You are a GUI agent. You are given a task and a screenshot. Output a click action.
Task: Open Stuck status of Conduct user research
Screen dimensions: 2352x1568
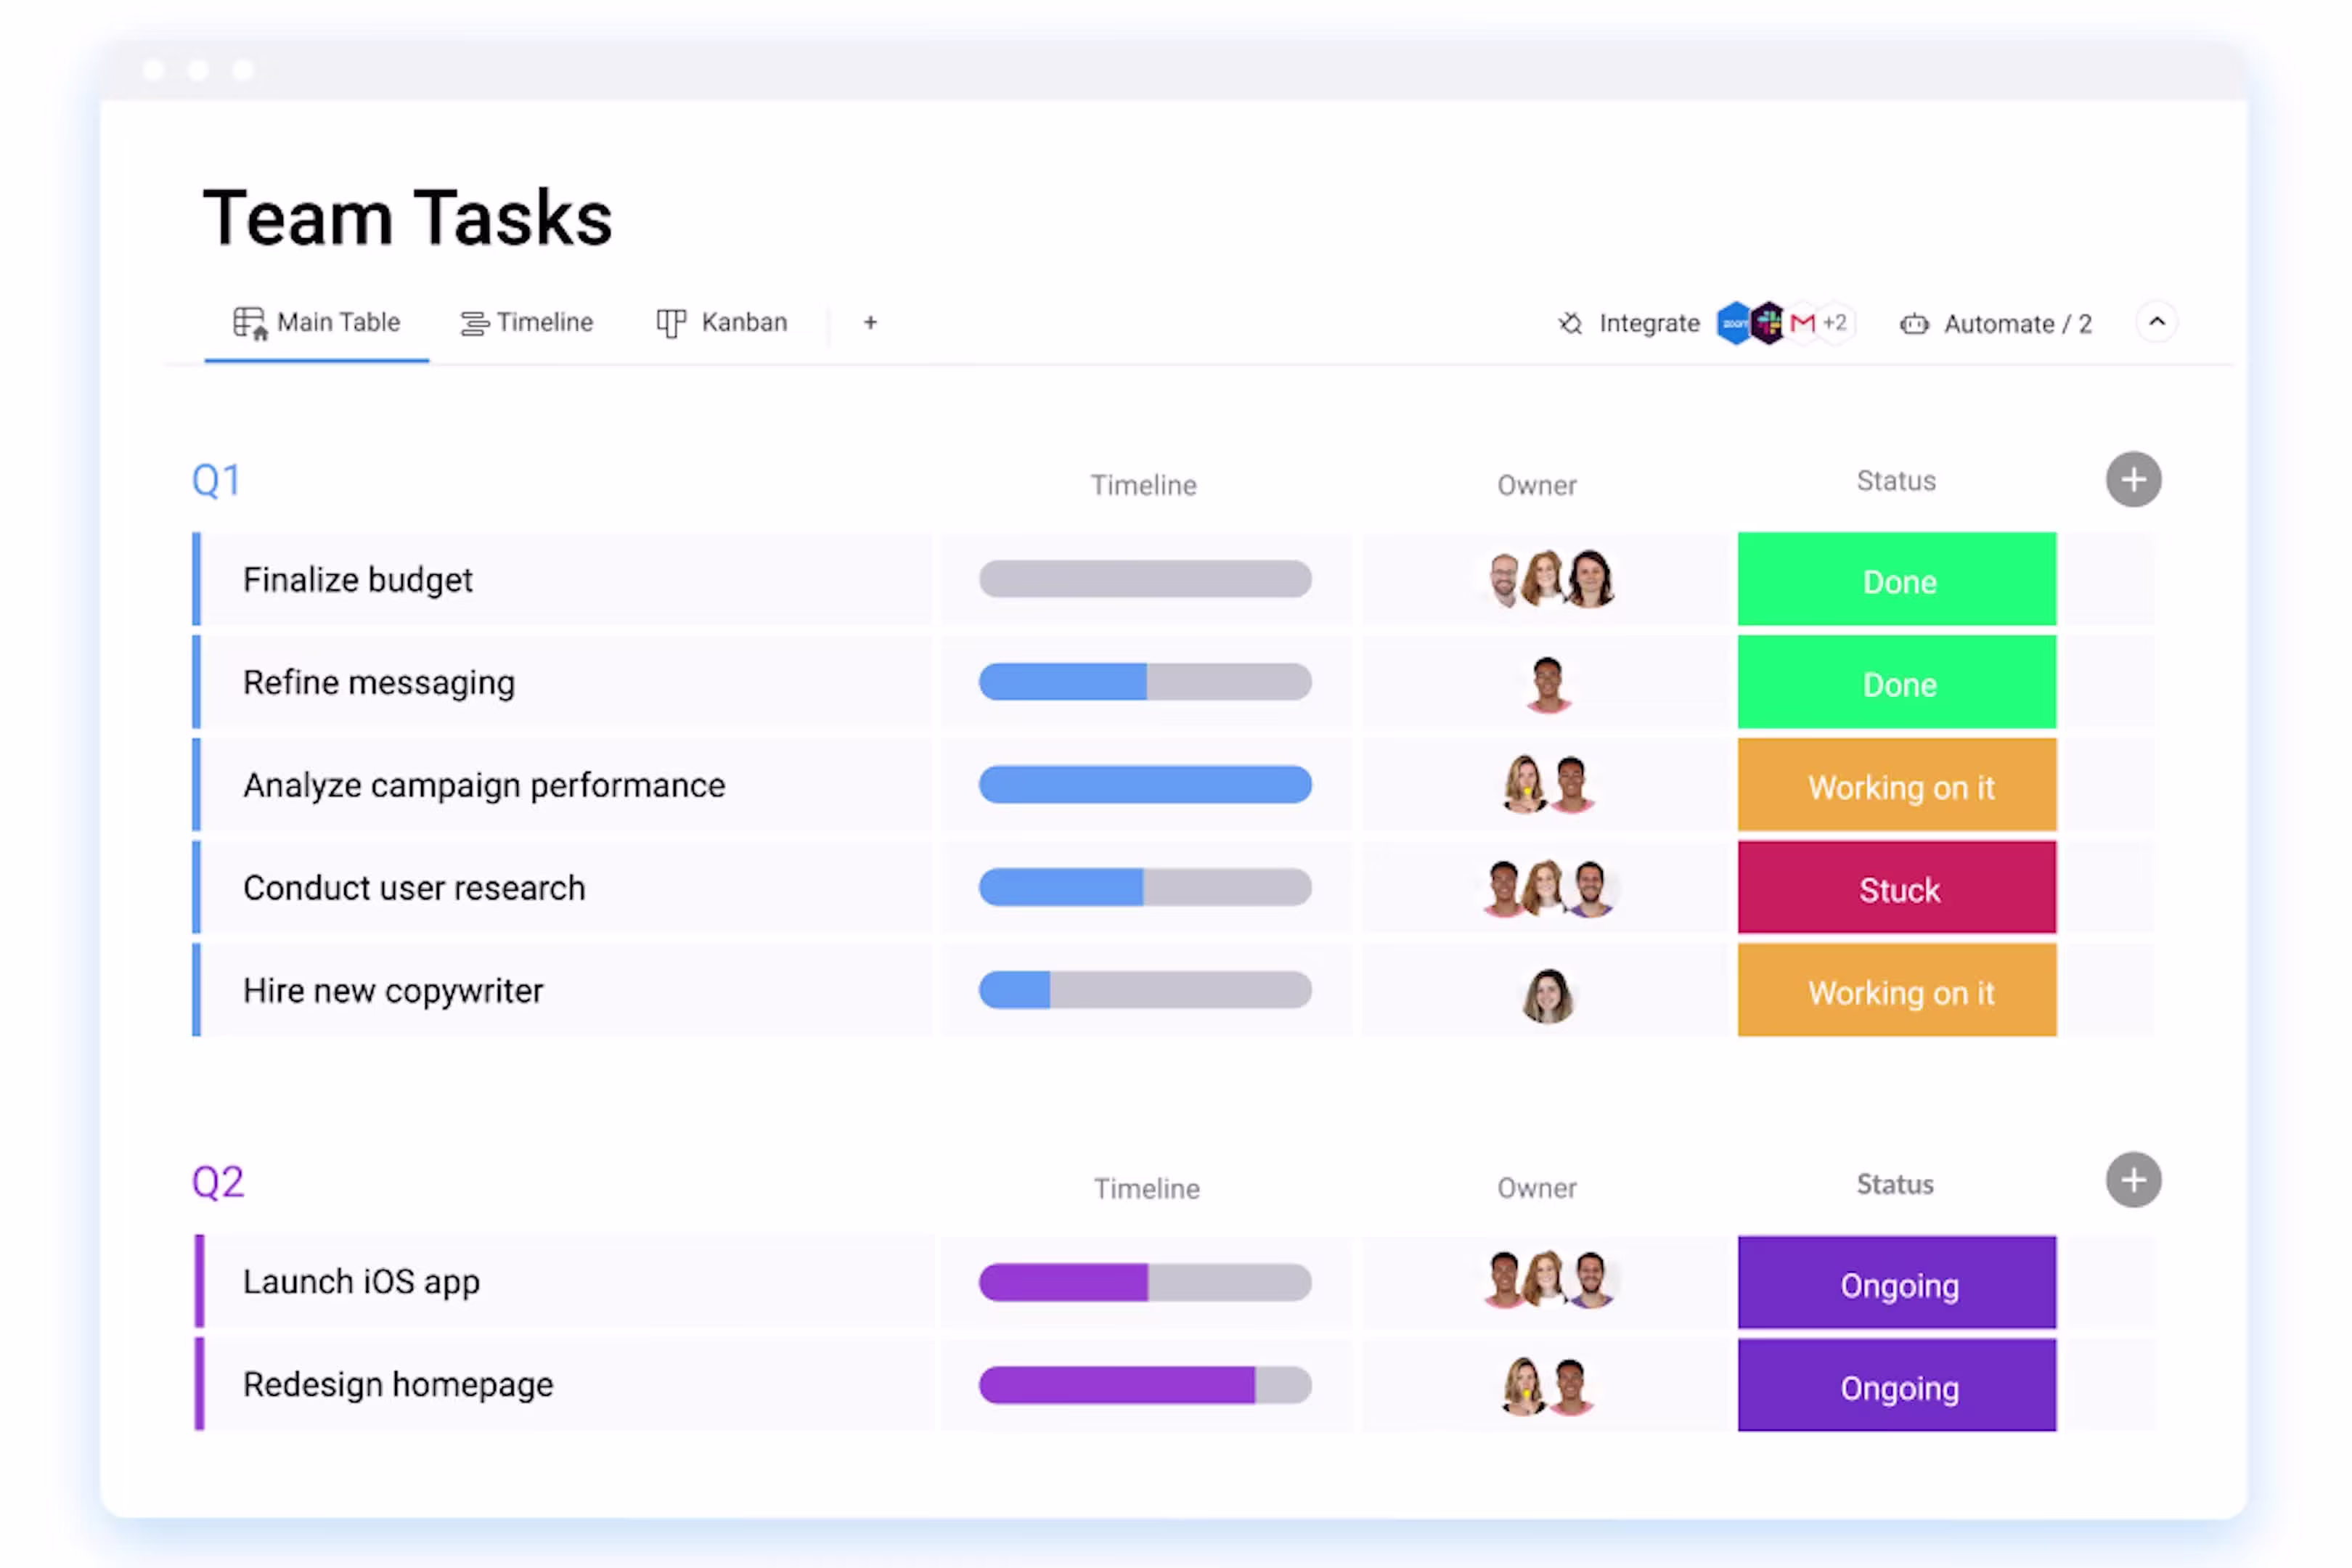pyautogui.click(x=1896, y=888)
